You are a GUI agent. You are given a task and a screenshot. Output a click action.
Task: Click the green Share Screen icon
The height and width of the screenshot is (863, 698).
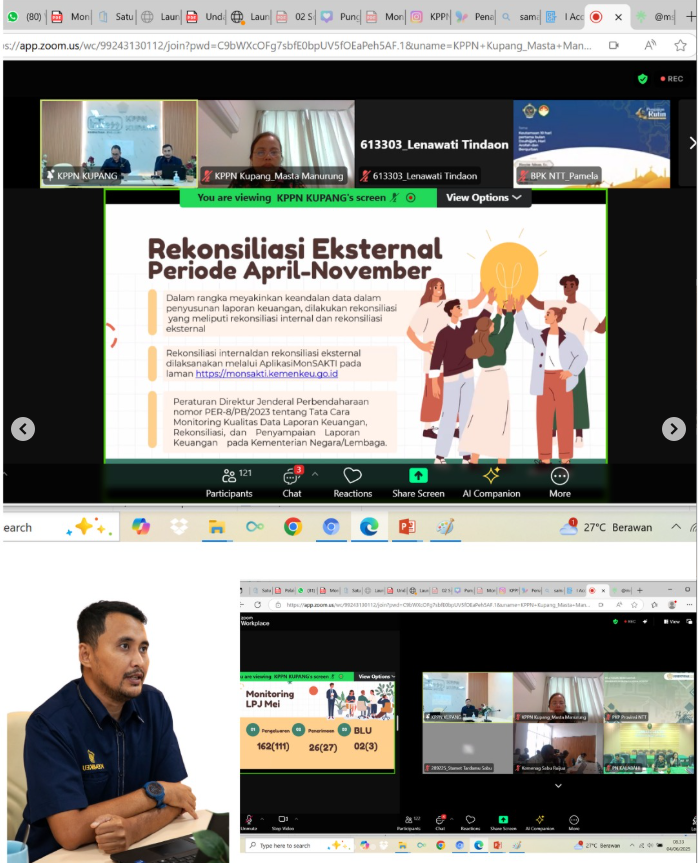point(418,476)
